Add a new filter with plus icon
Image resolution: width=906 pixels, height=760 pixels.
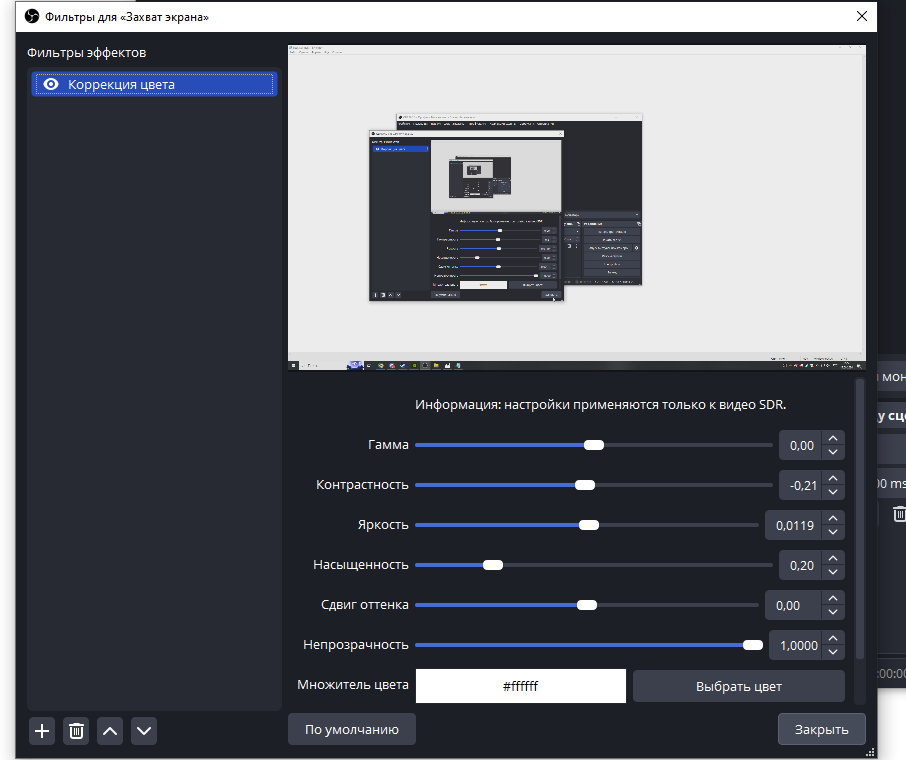coord(42,731)
